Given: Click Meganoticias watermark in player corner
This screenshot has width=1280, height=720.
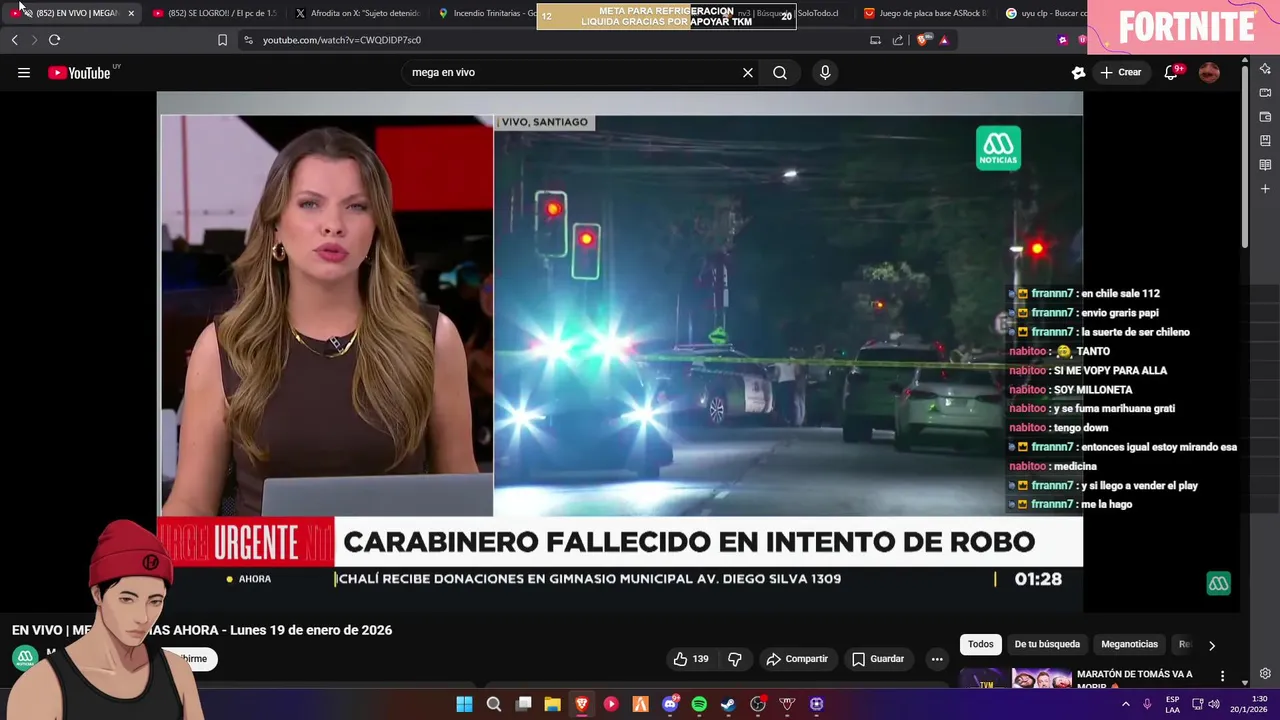Looking at the screenshot, I should click(1218, 583).
